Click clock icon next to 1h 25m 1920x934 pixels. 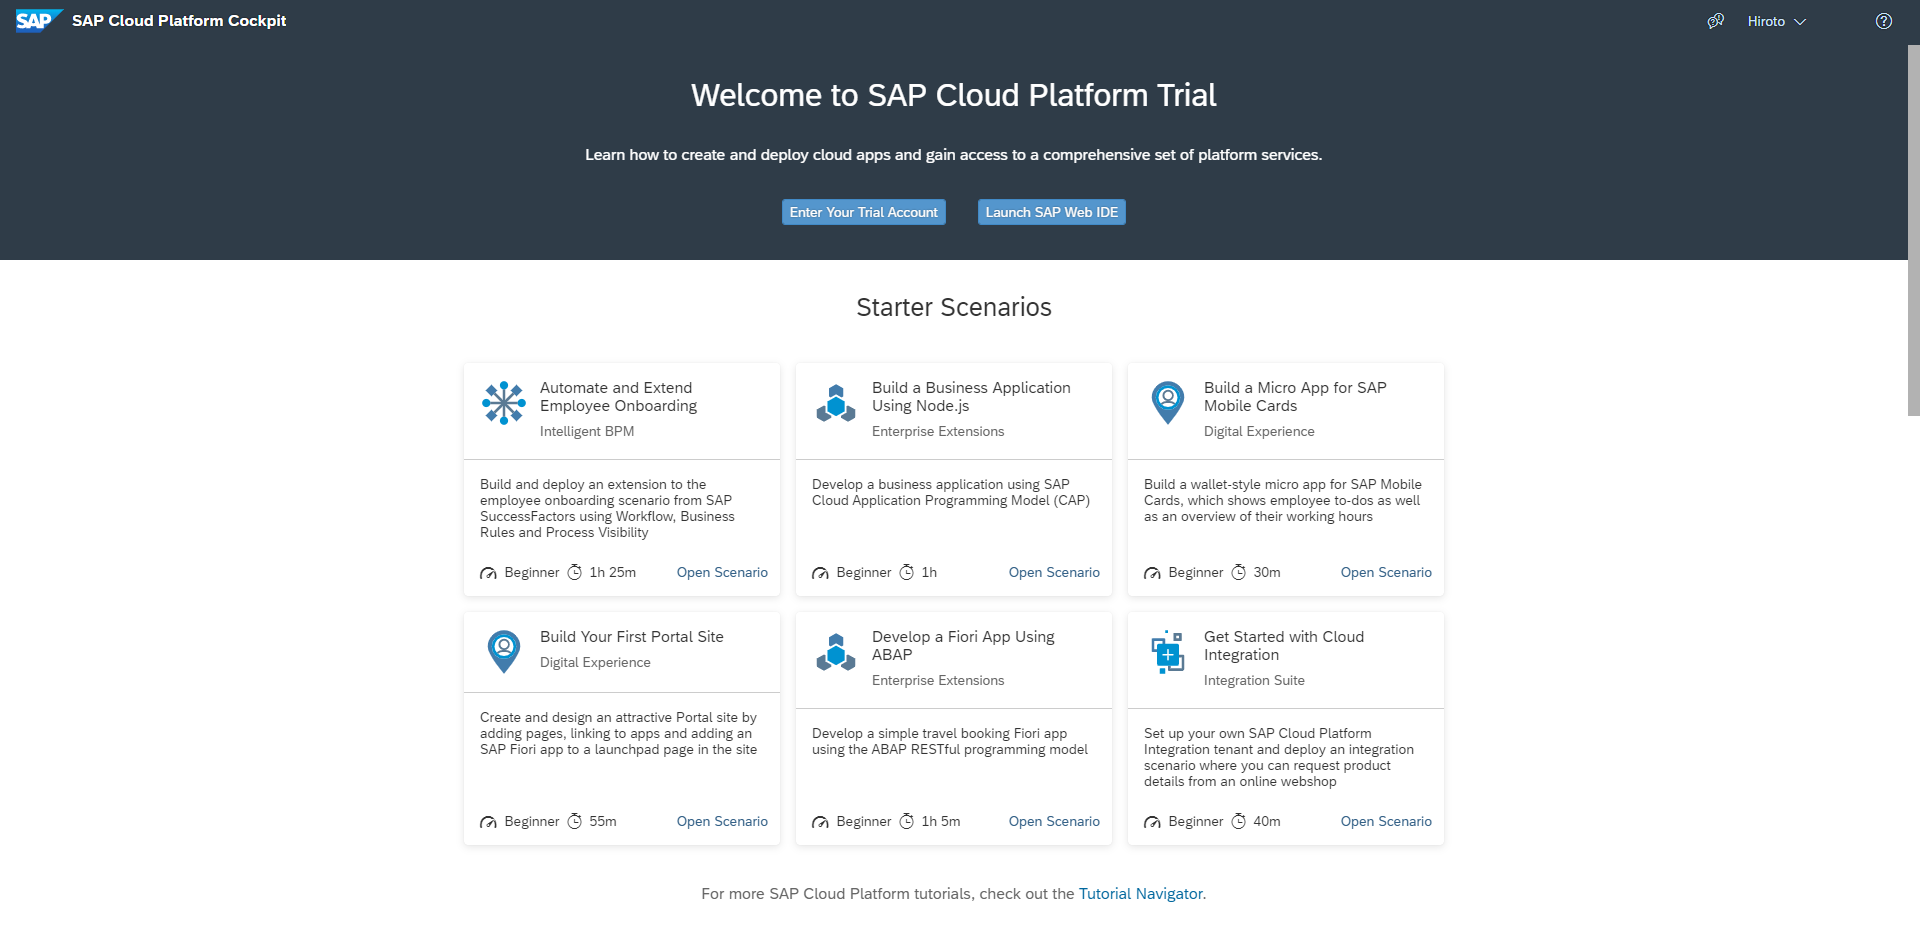coord(575,572)
